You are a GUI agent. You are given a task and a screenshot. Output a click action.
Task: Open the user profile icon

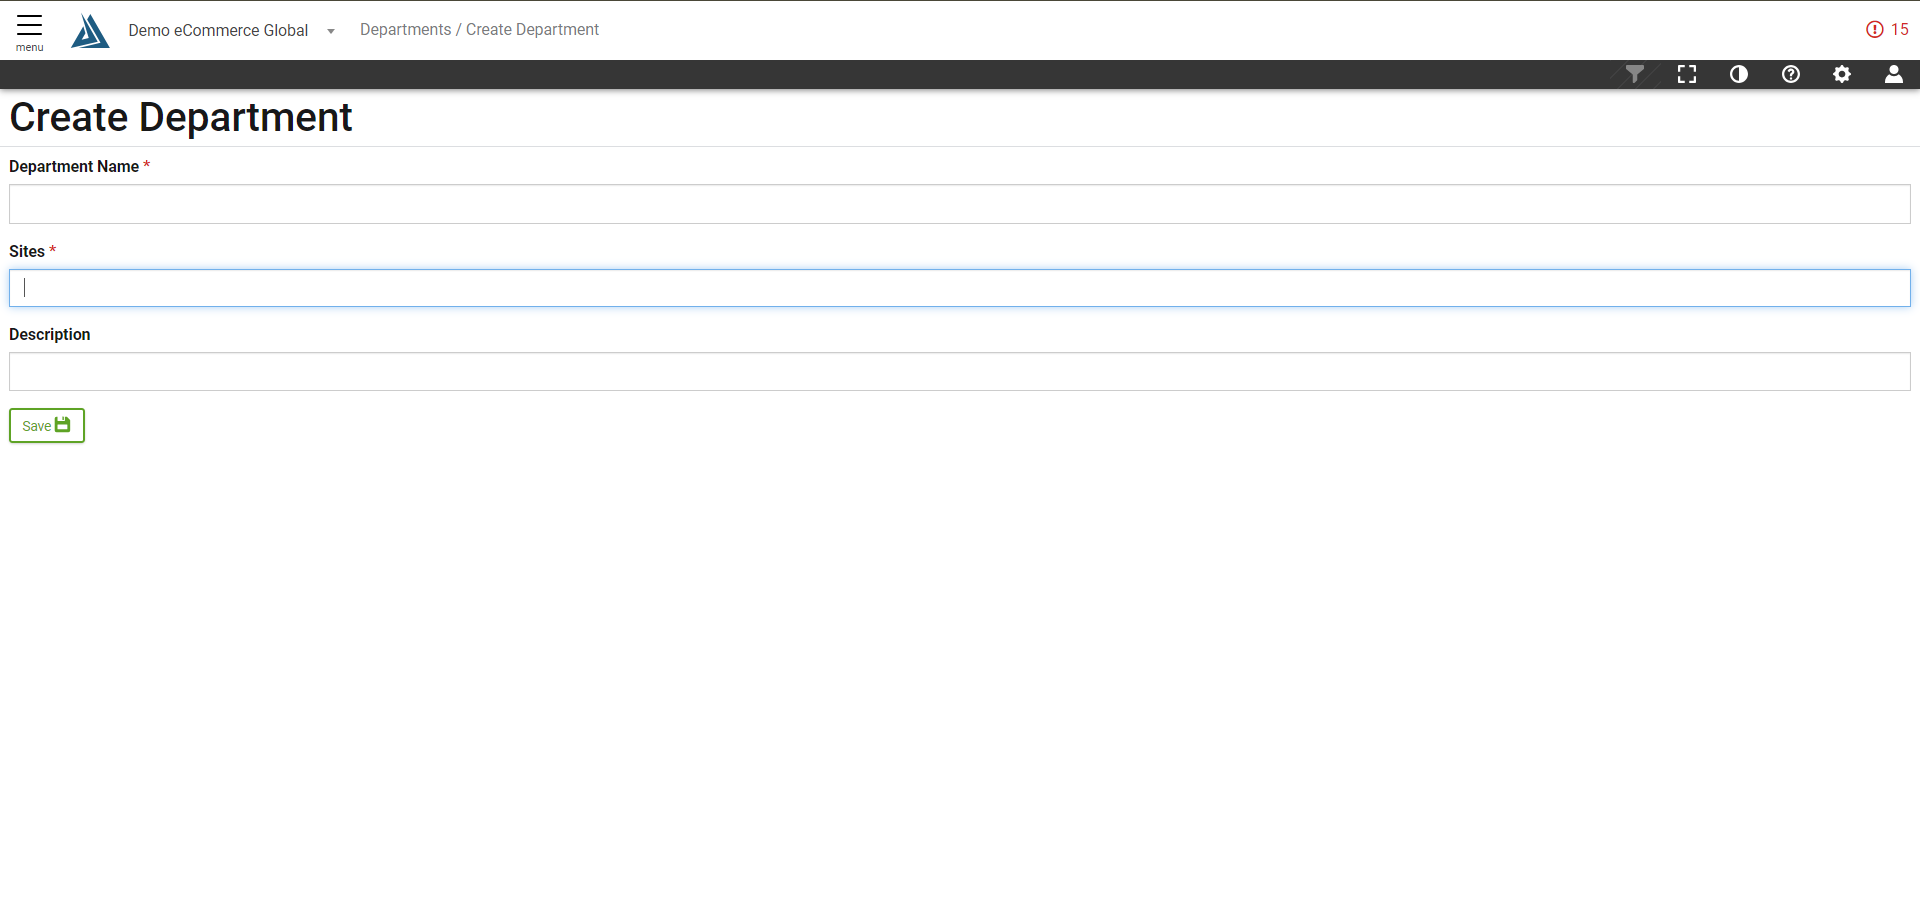[1894, 74]
